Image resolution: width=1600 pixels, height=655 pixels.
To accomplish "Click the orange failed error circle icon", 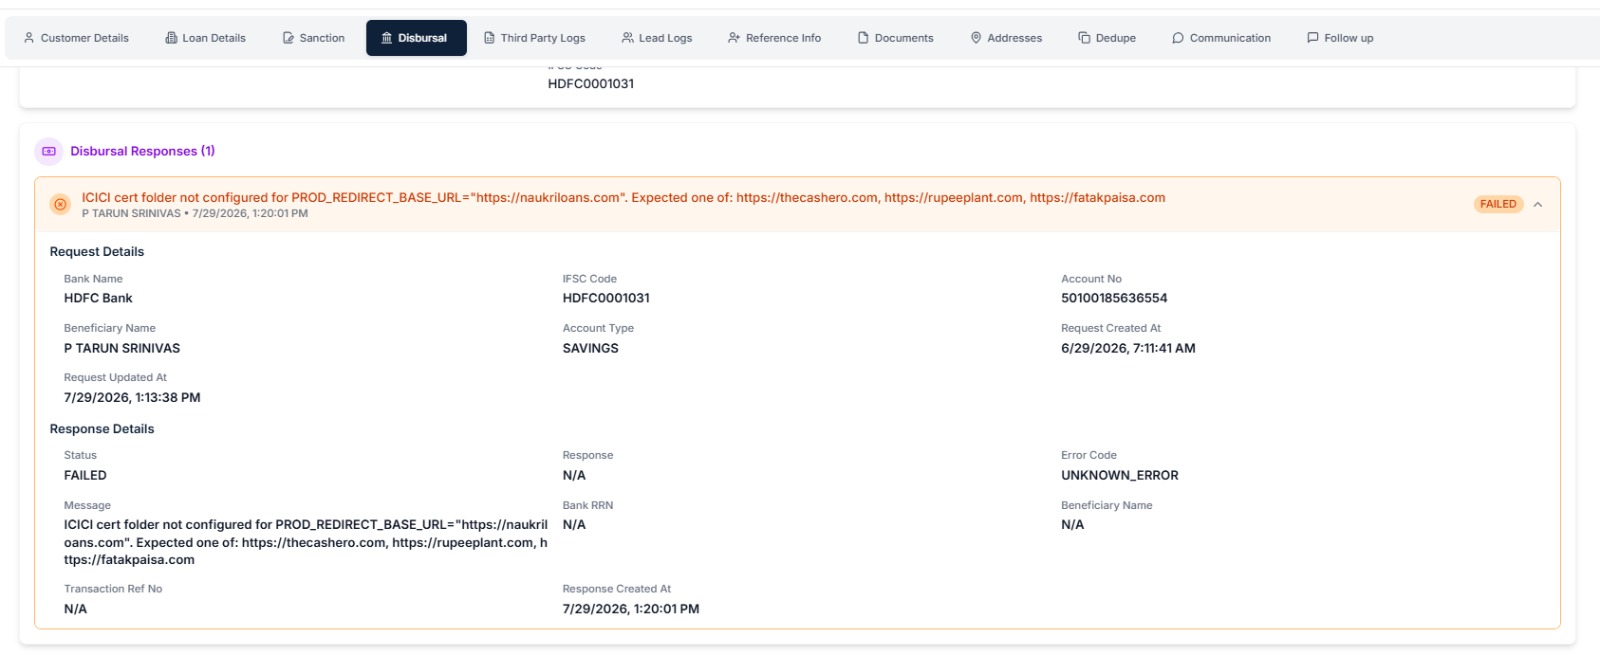I will tap(60, 204).
